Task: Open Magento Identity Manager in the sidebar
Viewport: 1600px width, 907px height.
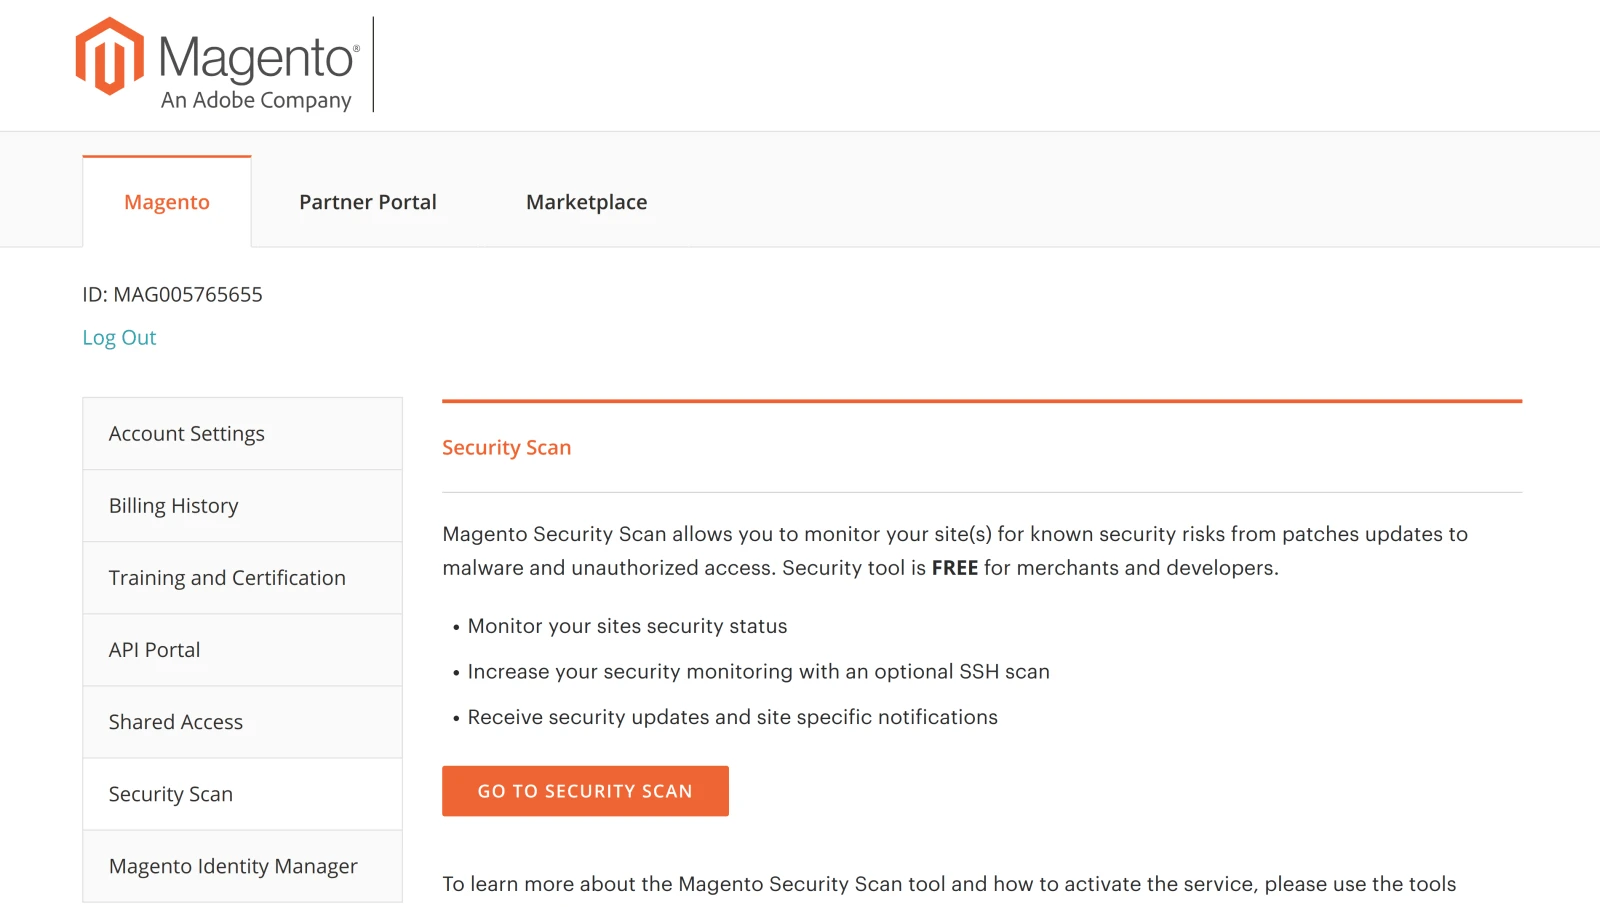Action: point(233,866)
